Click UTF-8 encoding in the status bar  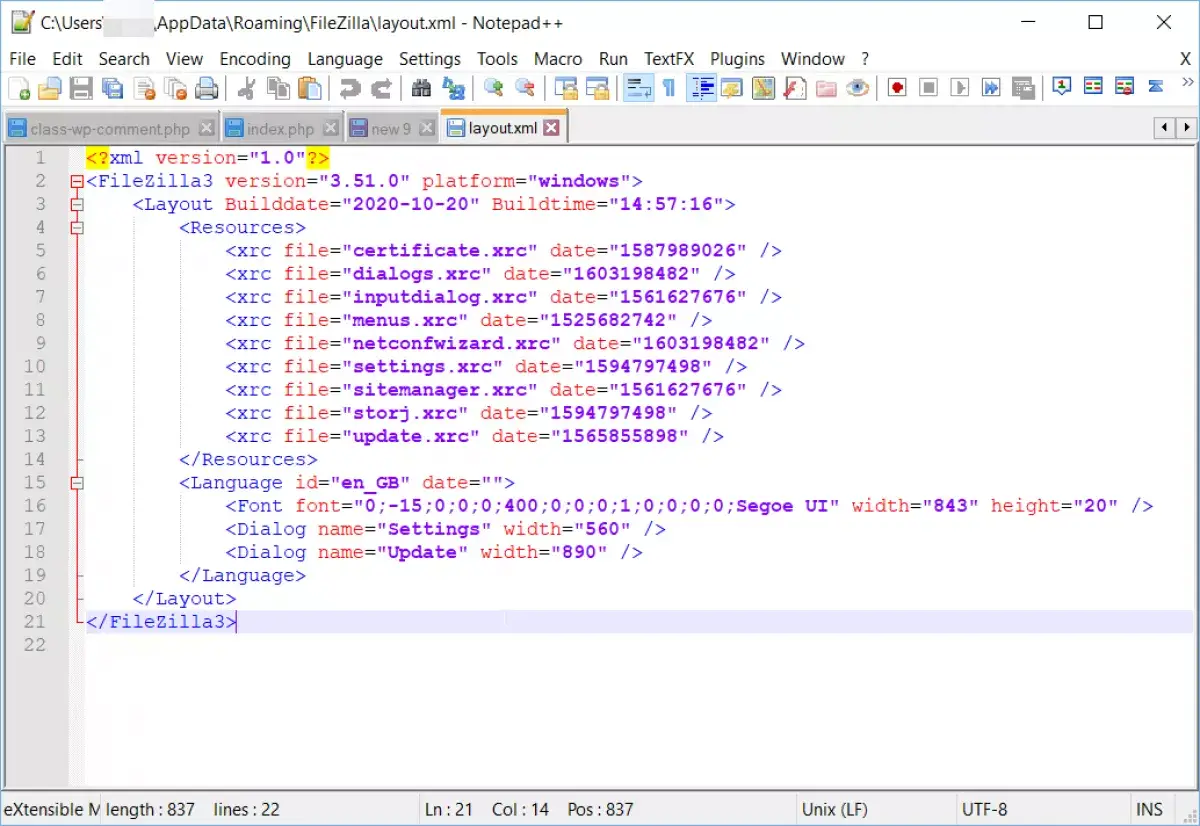point(985,809)
